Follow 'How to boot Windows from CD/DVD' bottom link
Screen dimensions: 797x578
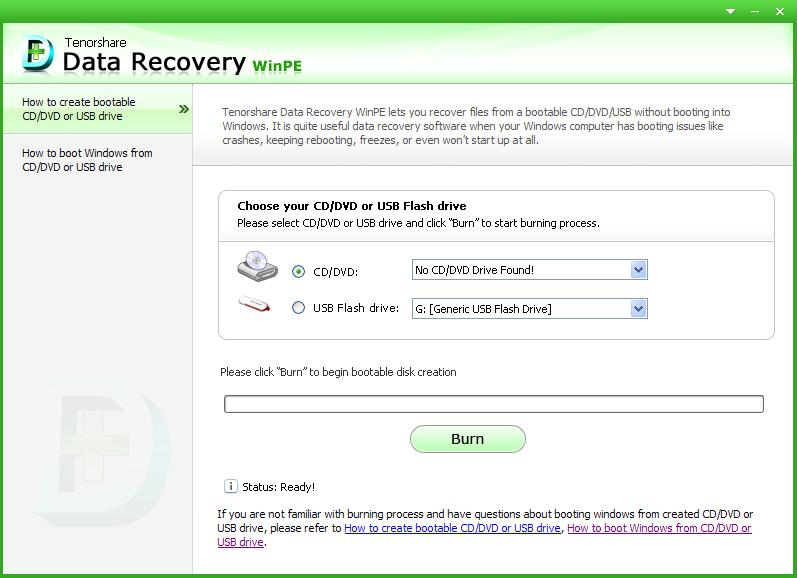[x=658, y=528]
